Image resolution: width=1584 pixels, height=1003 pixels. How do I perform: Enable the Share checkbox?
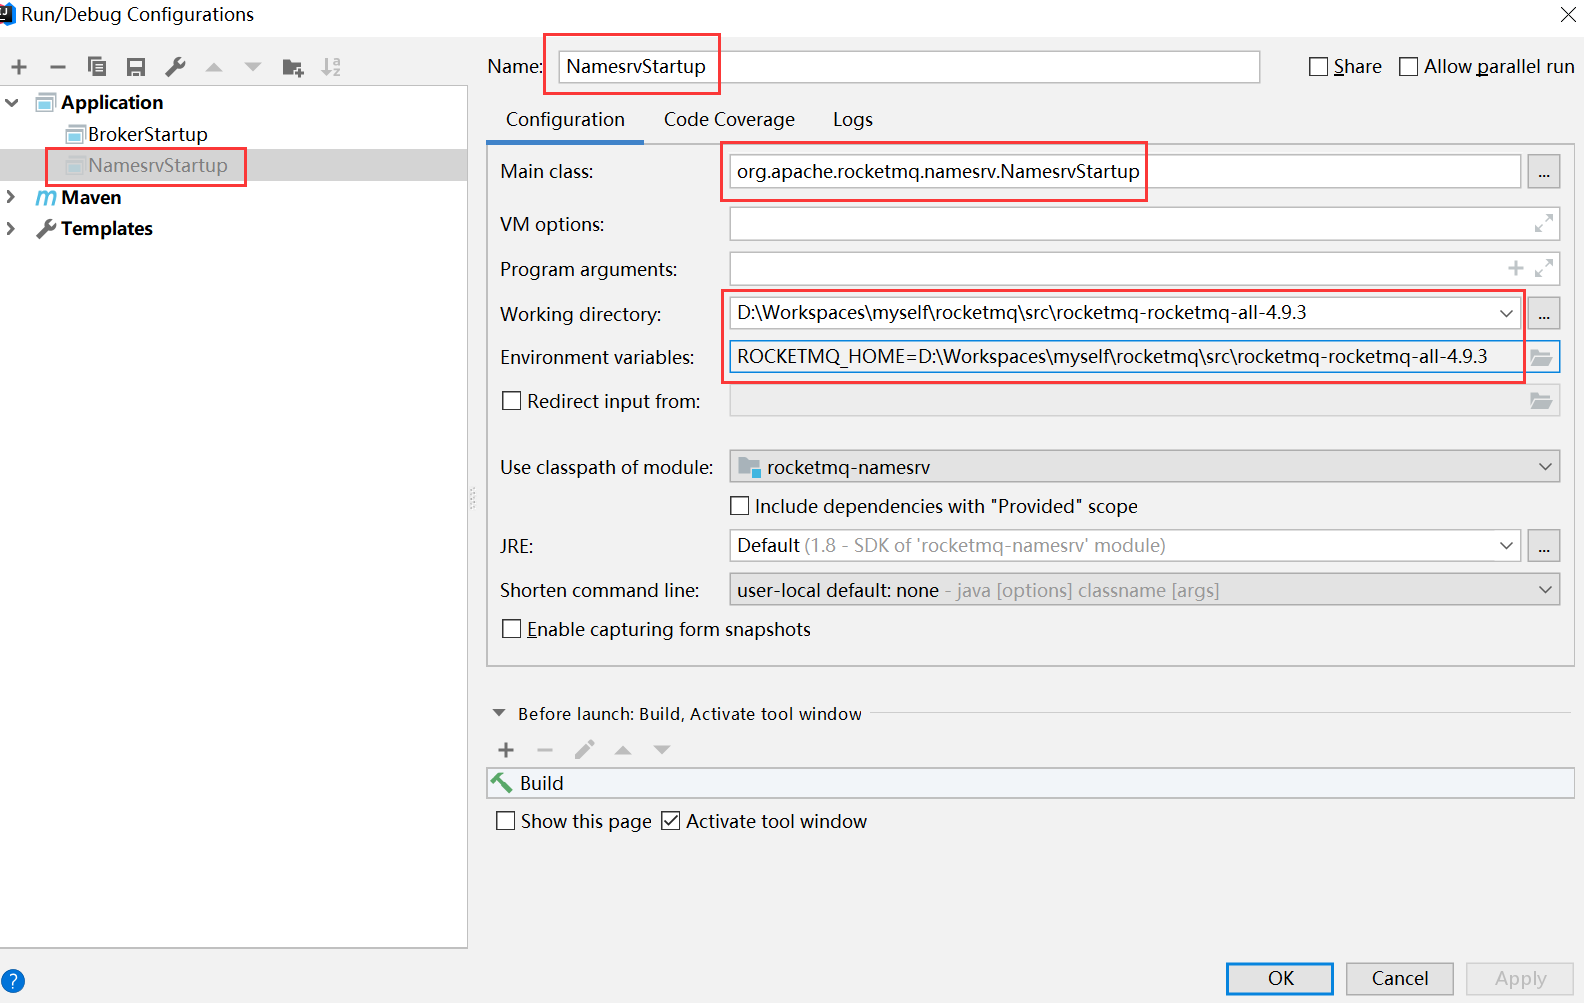coord(1319,67)
